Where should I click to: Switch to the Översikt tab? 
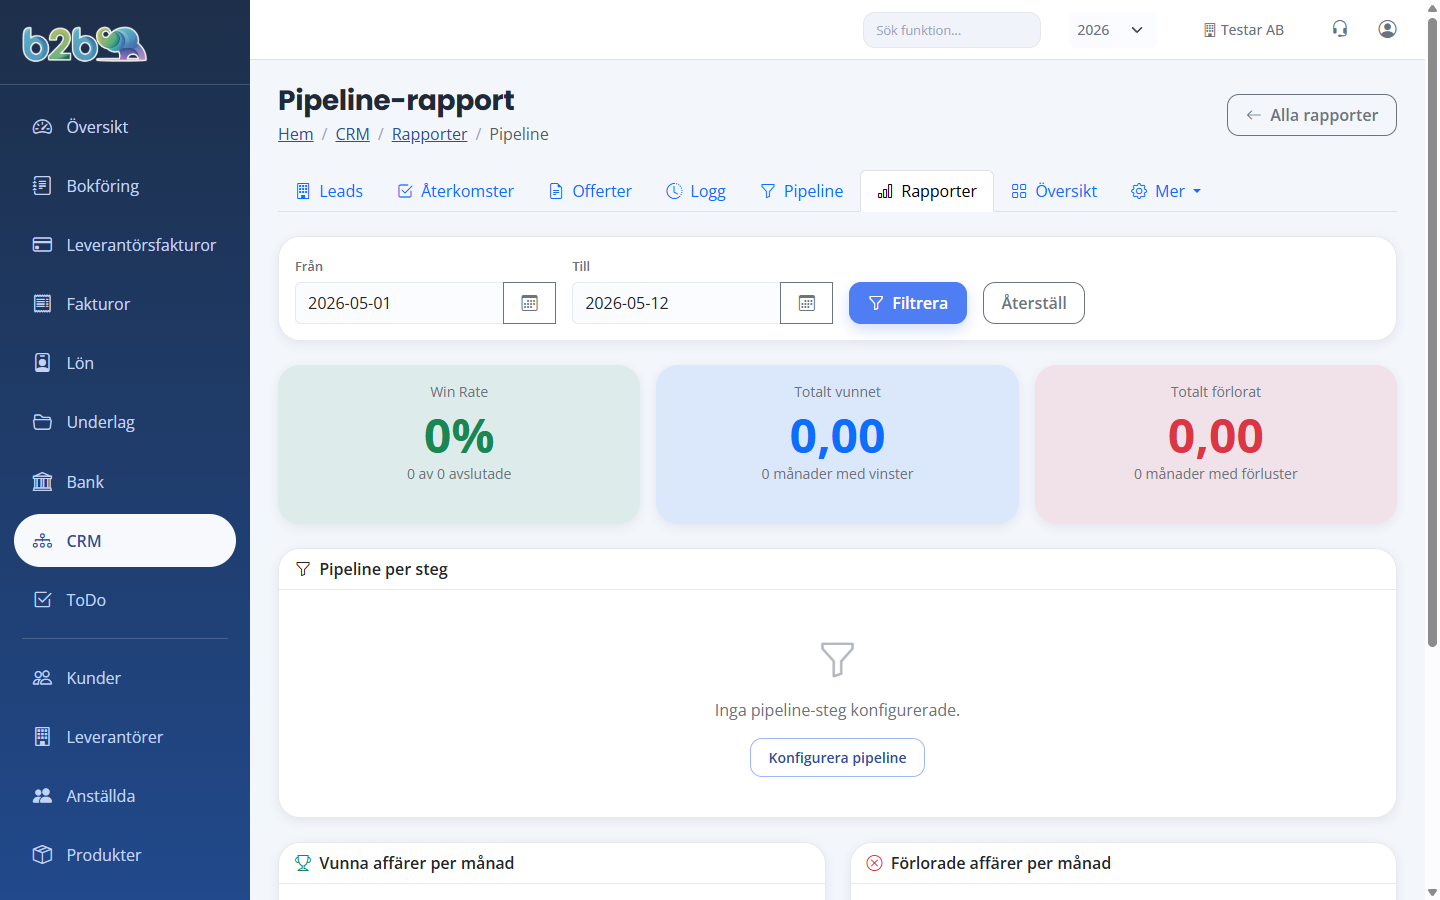point(1054,191)
